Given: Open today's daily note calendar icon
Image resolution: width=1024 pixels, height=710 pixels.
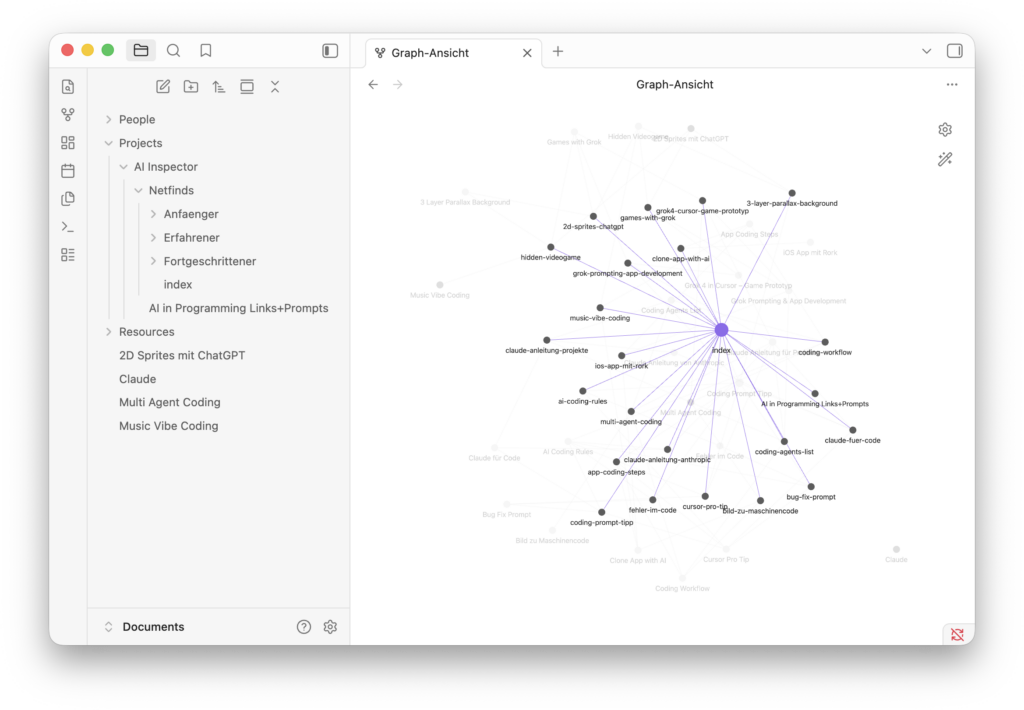Looking at the screenshot, I should tap(68, 171).
